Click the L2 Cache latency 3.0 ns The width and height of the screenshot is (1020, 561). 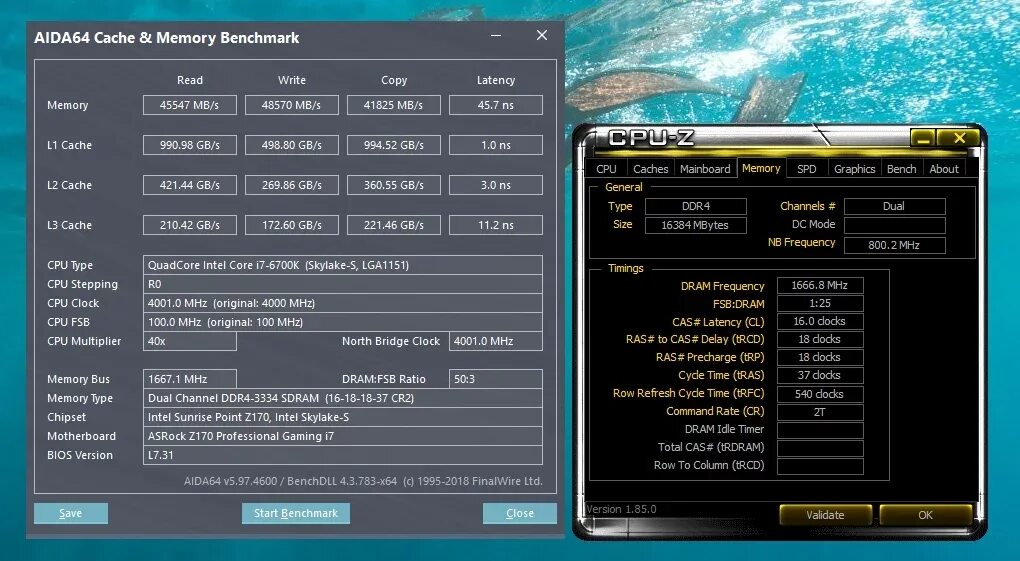(x=496, y=185)
